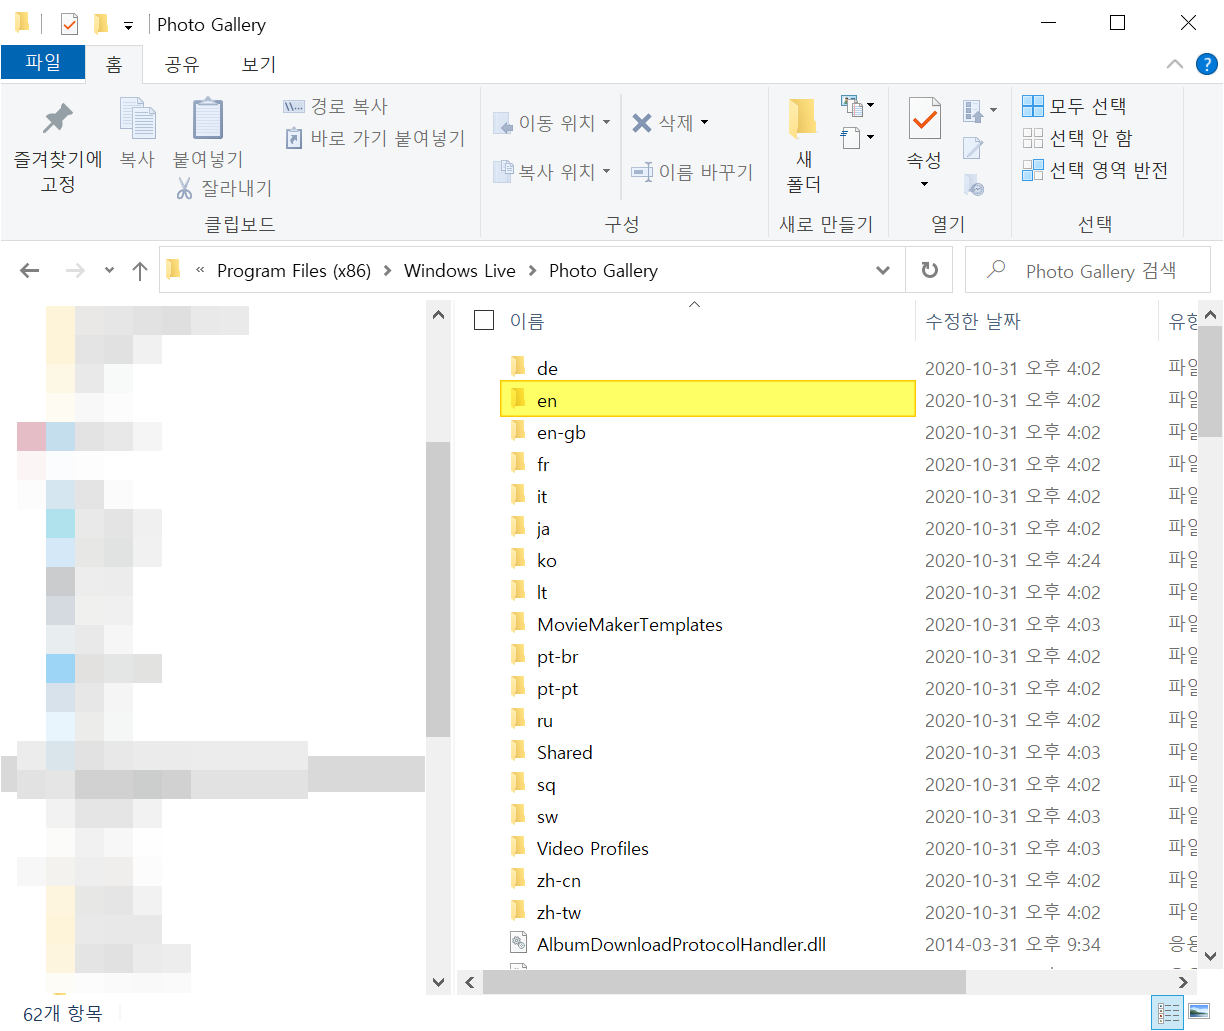Switch to Large icons view
The image size is (1224, 1031).
[x=1199, y=1013]
